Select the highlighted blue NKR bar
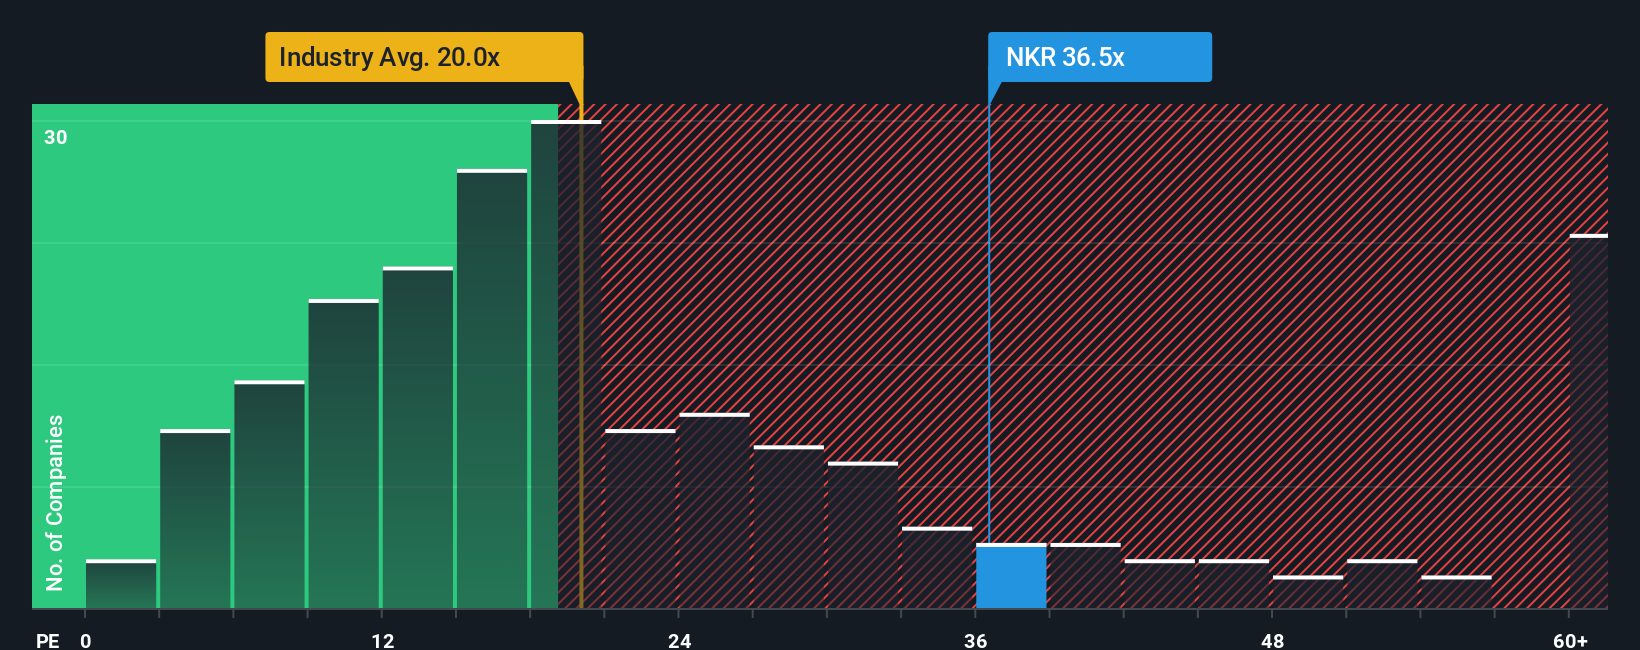Viewport: 1640px width, 650px height. tap(1011, 576)
